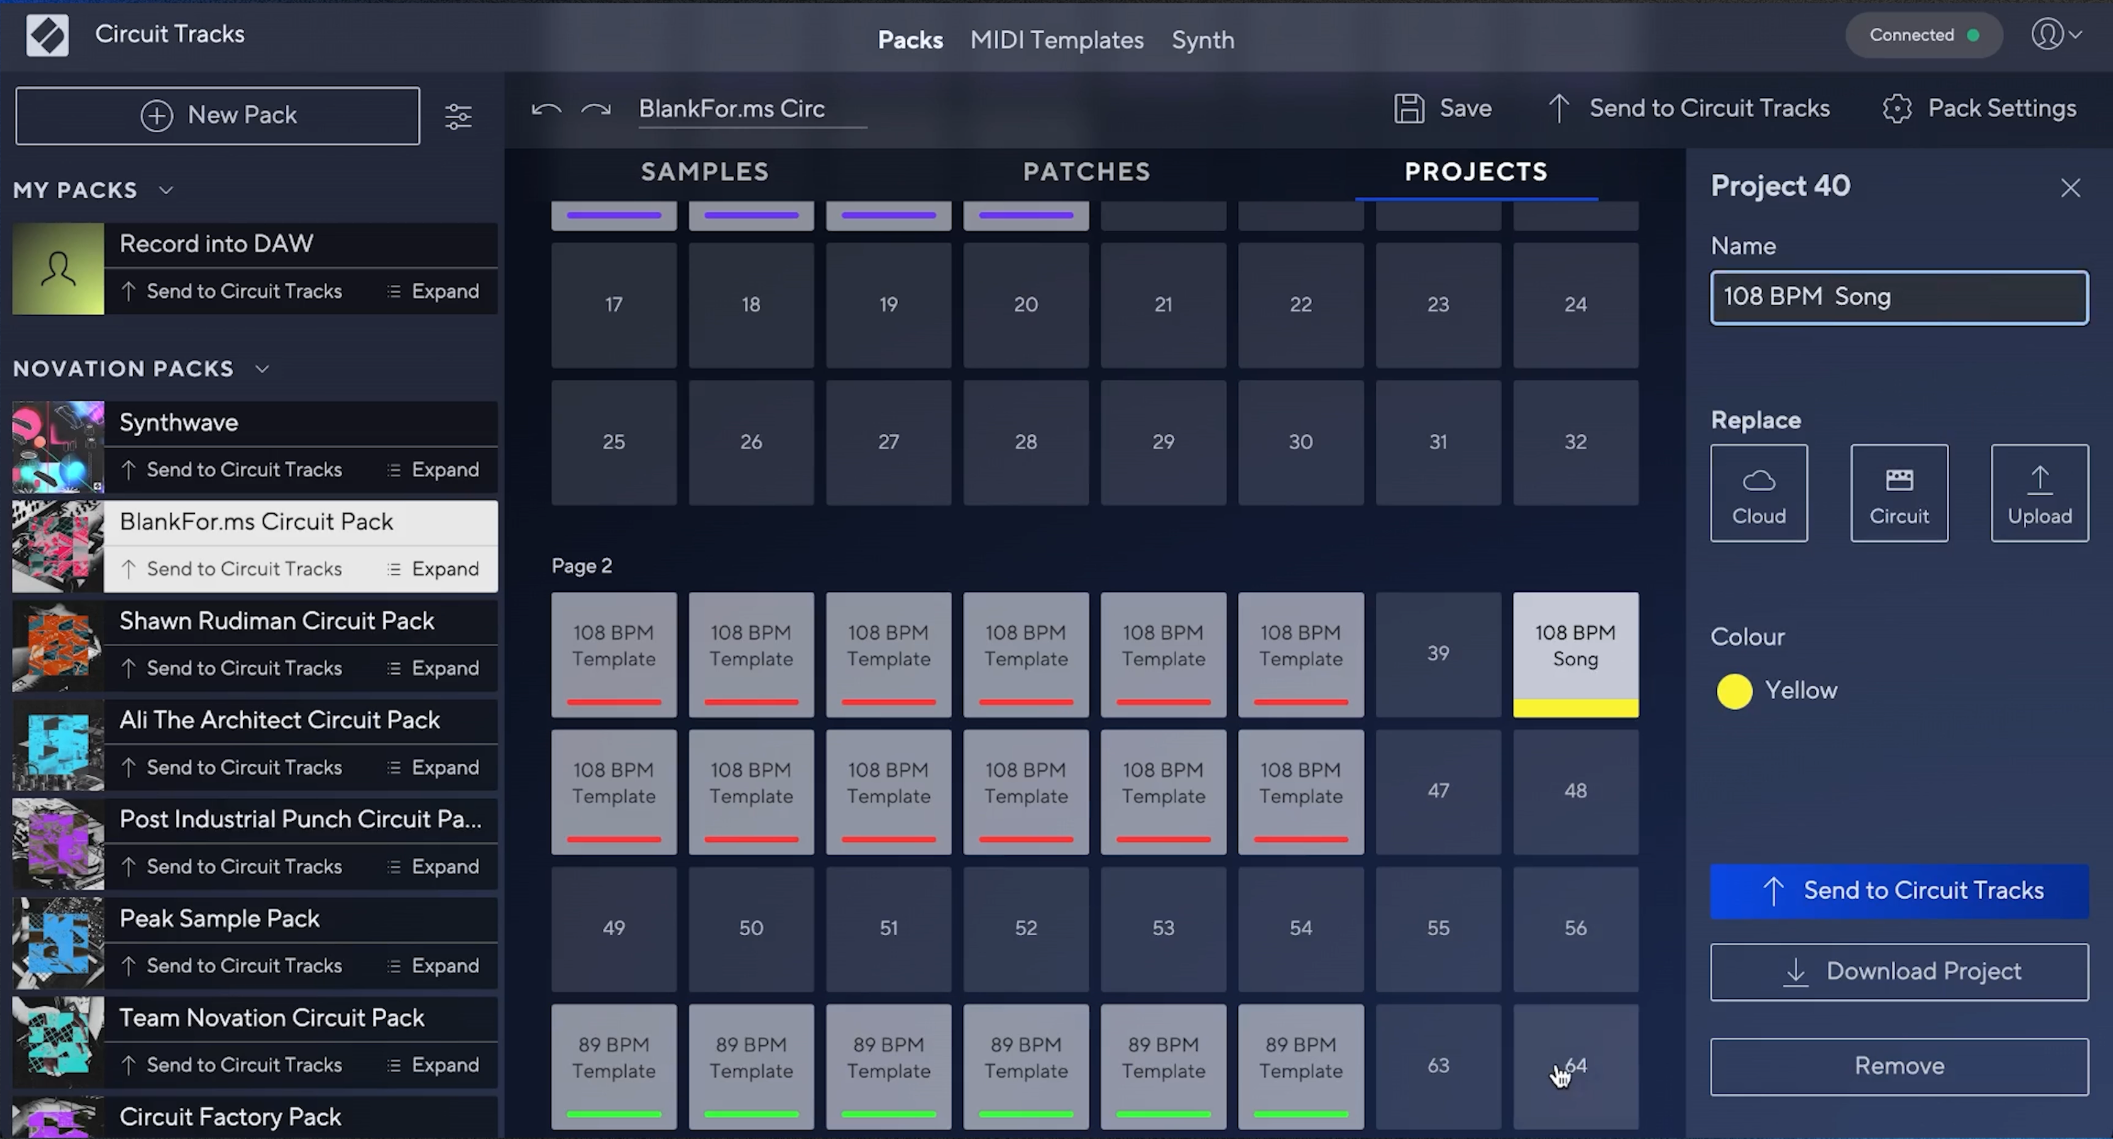Expand the Synthwave pack
The image size is (2113, 1139).
point(434,469)
